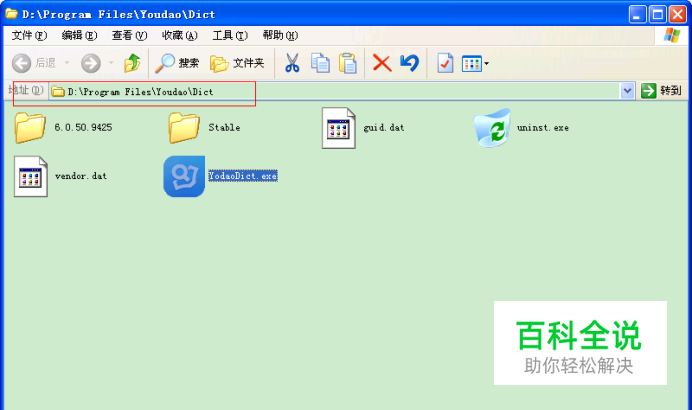Click the Copy toolbar icon
692x410 pixels.
(320, 63)
